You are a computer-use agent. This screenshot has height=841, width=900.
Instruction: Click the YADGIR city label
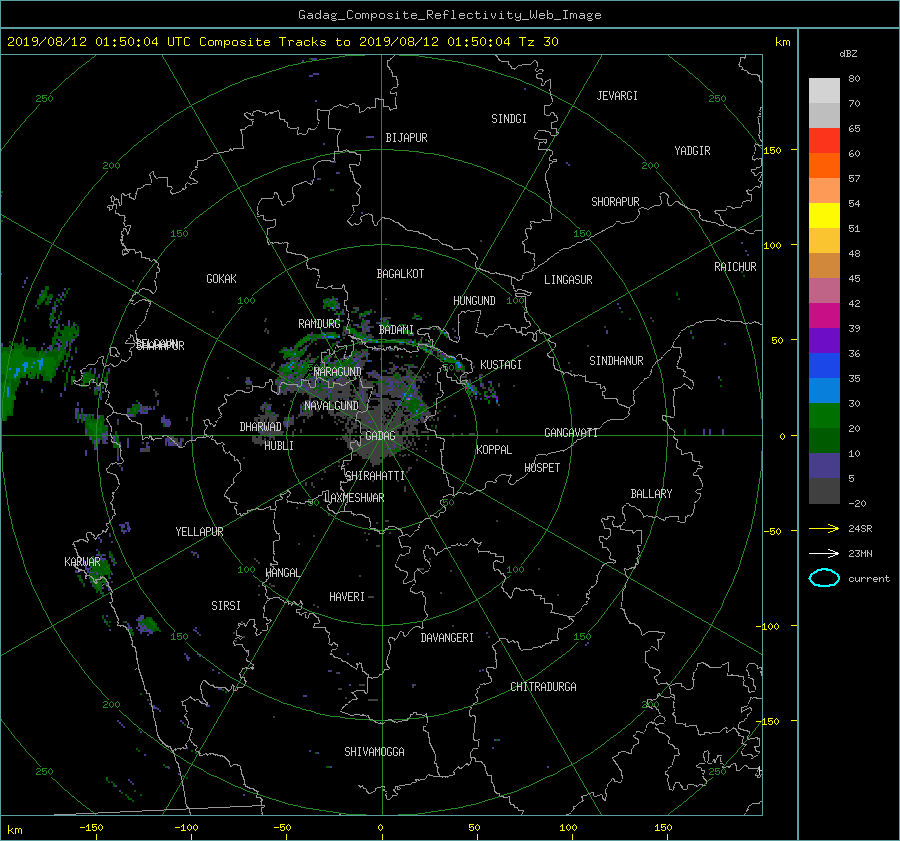692,151
